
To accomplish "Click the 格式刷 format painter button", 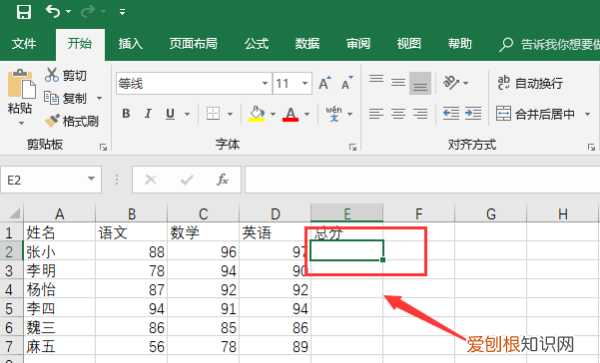I will 72,121.
